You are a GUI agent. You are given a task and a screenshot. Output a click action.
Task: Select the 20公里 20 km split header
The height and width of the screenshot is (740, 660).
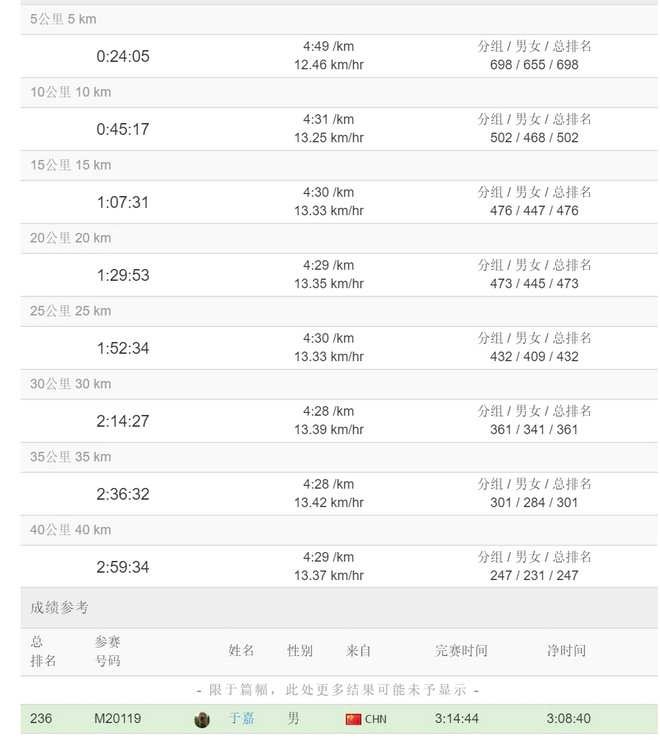click(70, 238)
